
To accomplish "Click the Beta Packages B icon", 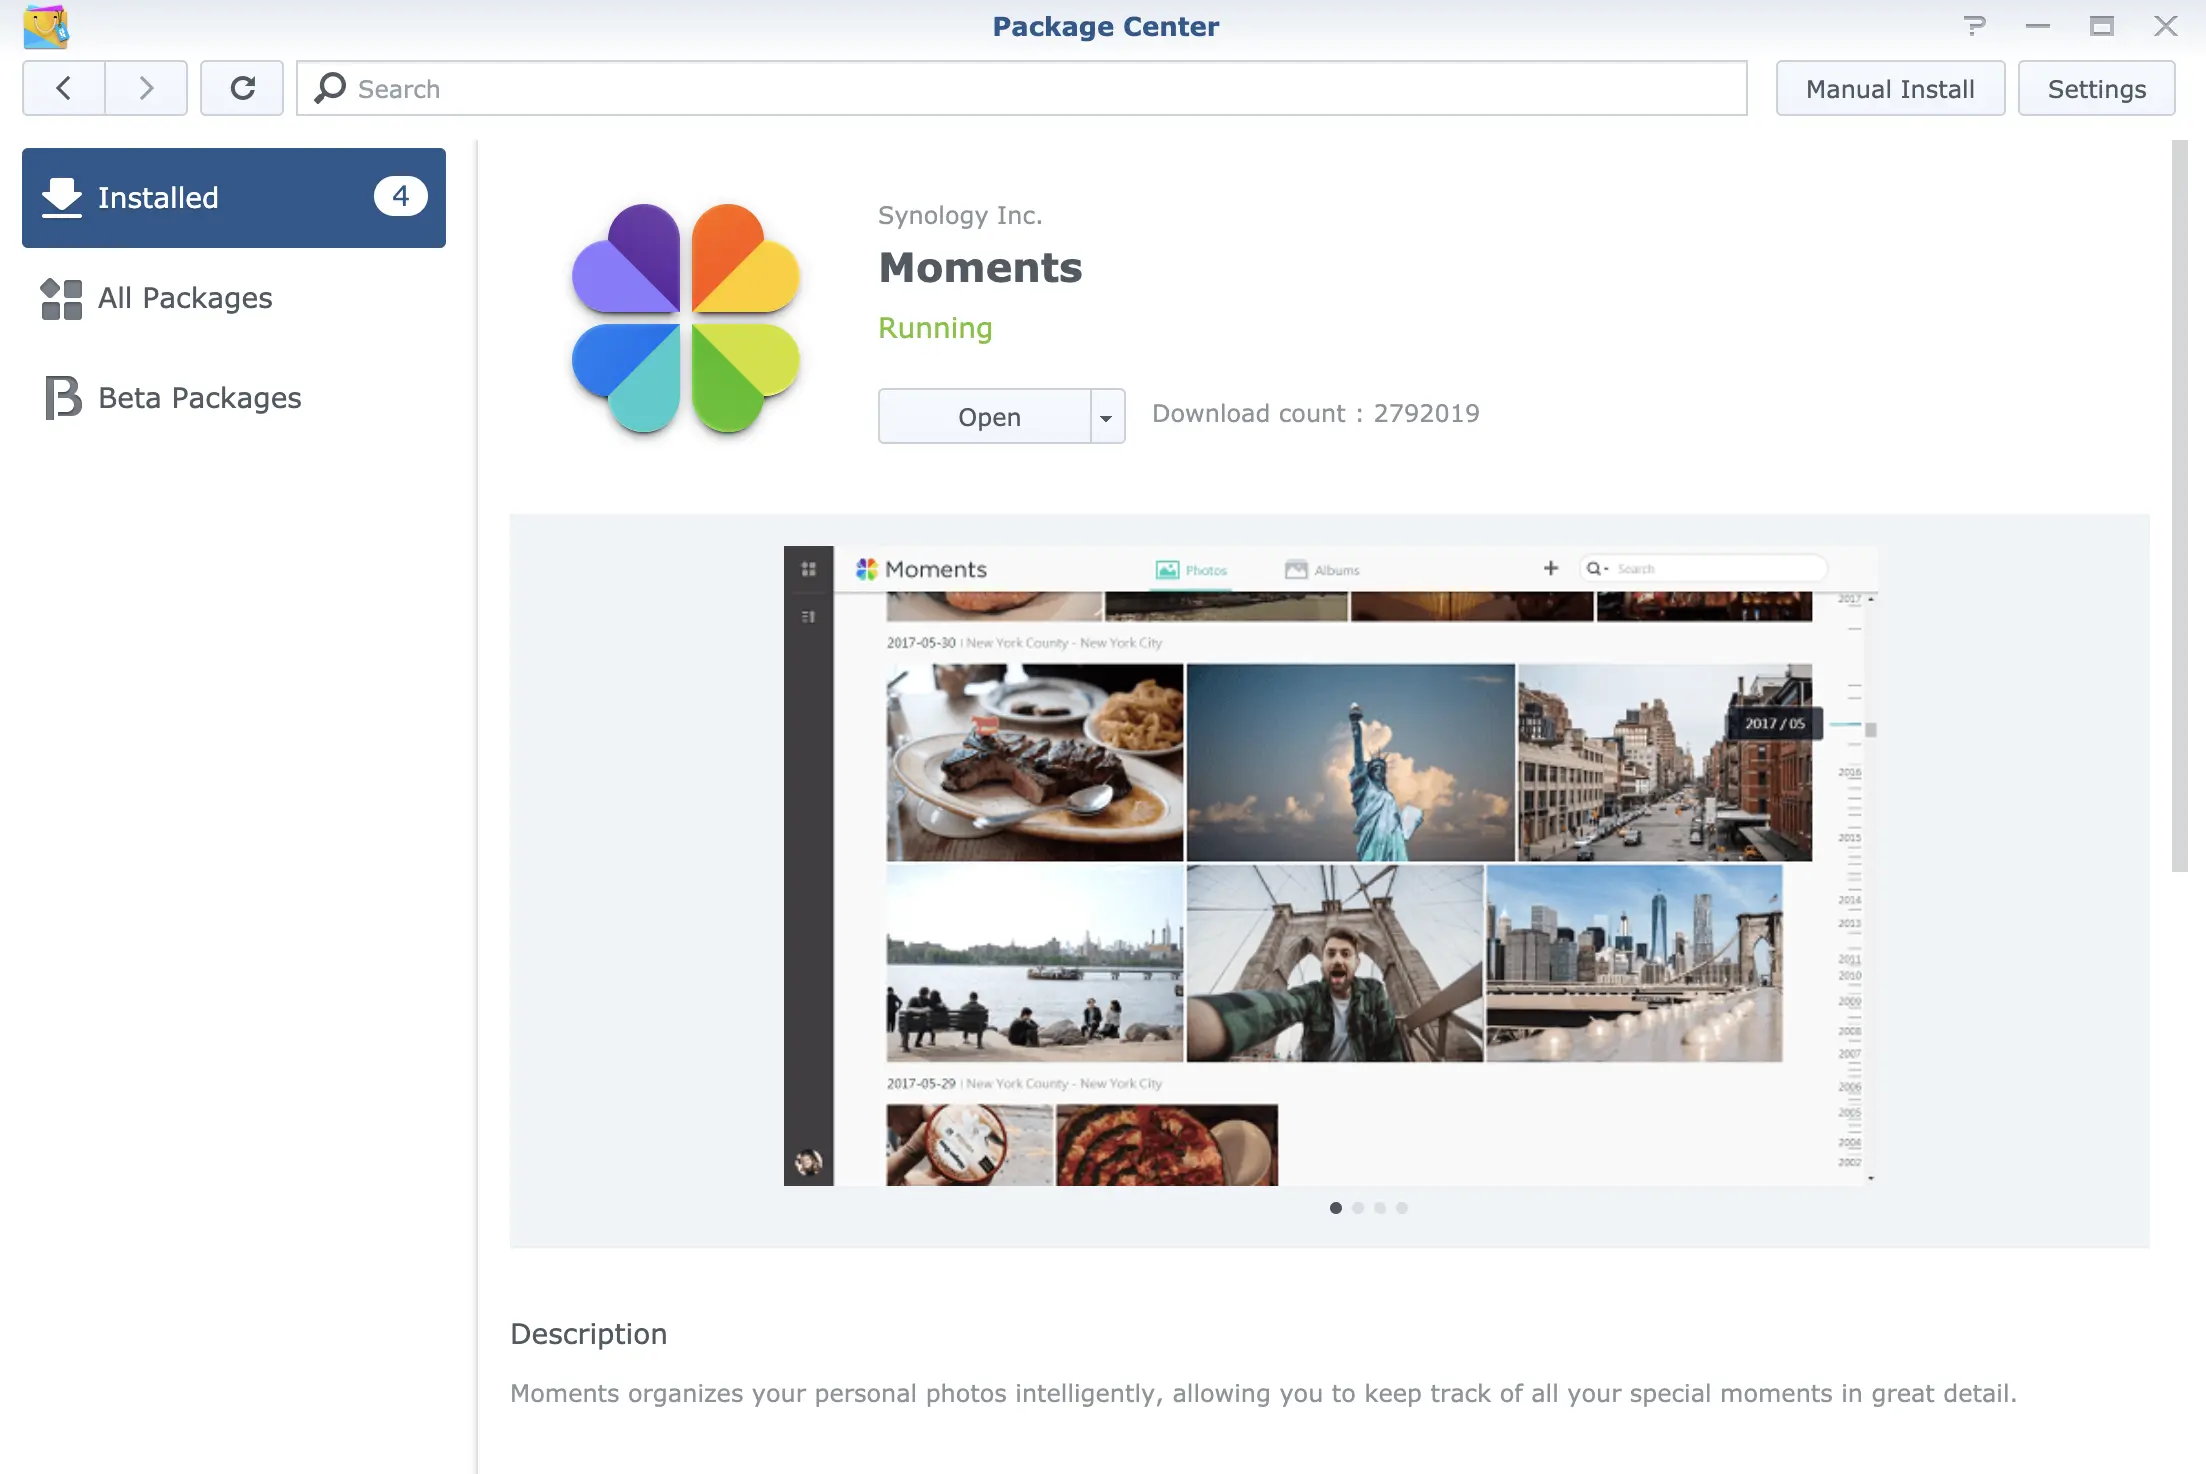I will (x=63, y=397).
